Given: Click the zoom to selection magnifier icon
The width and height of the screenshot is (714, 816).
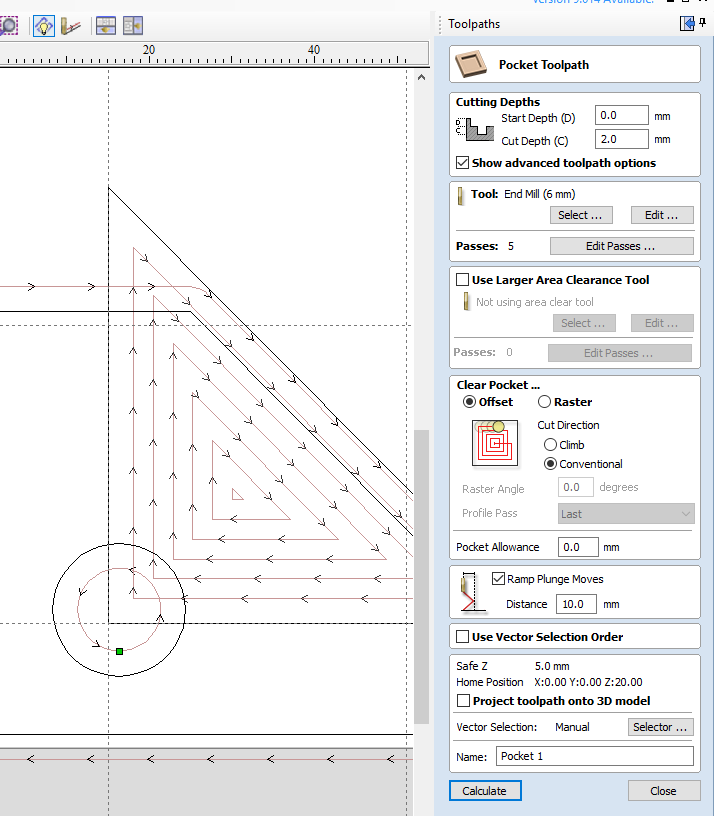Looking at the screenshot, I should [7, 25].
